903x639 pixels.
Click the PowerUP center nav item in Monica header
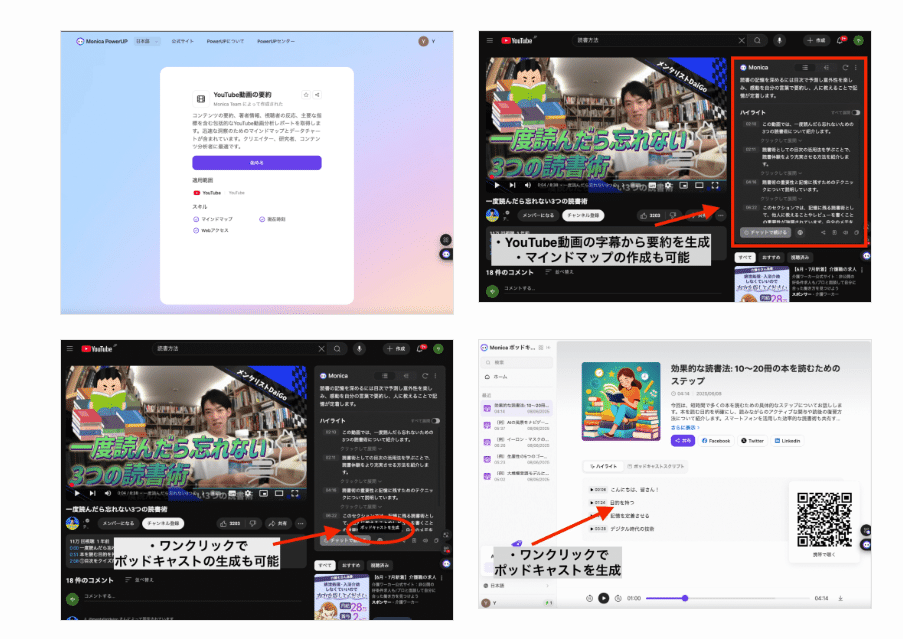click(x=276, y=41)
